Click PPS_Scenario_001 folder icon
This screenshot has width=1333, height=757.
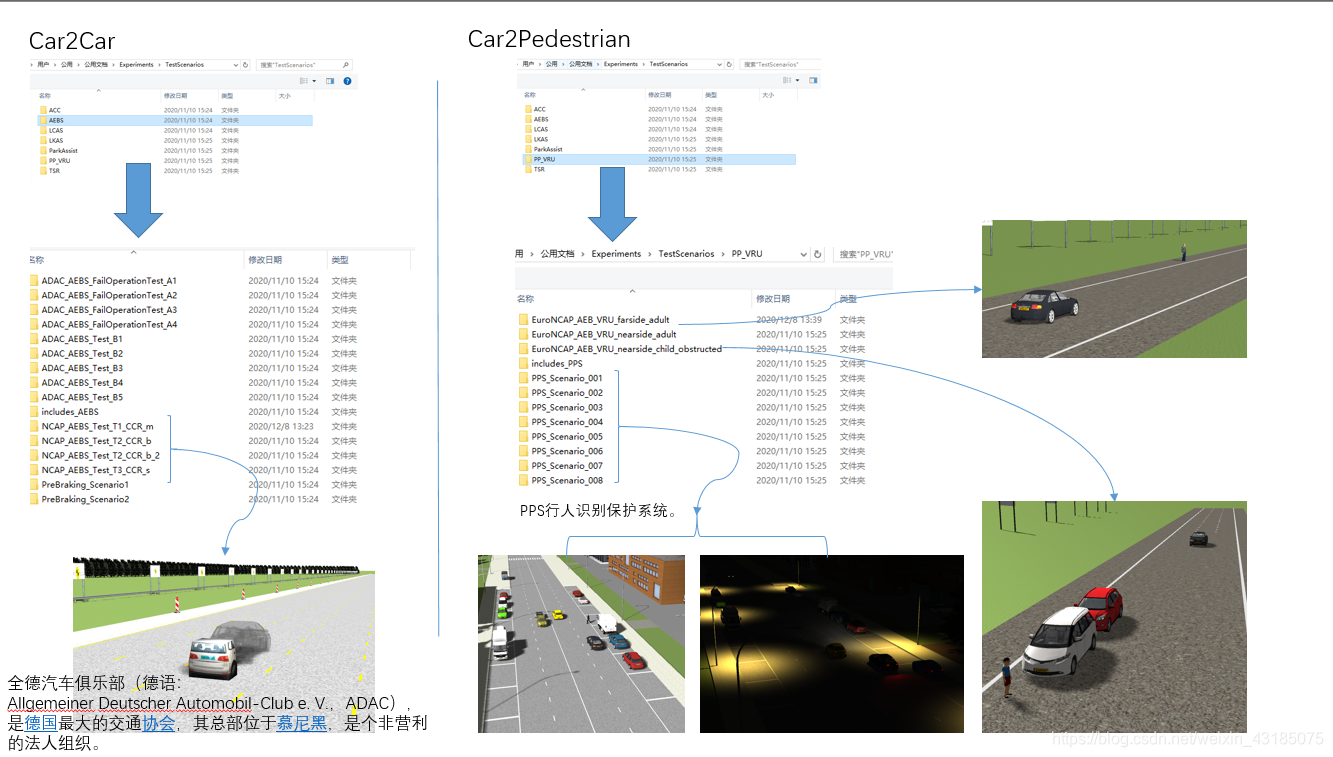click(524, 378)
